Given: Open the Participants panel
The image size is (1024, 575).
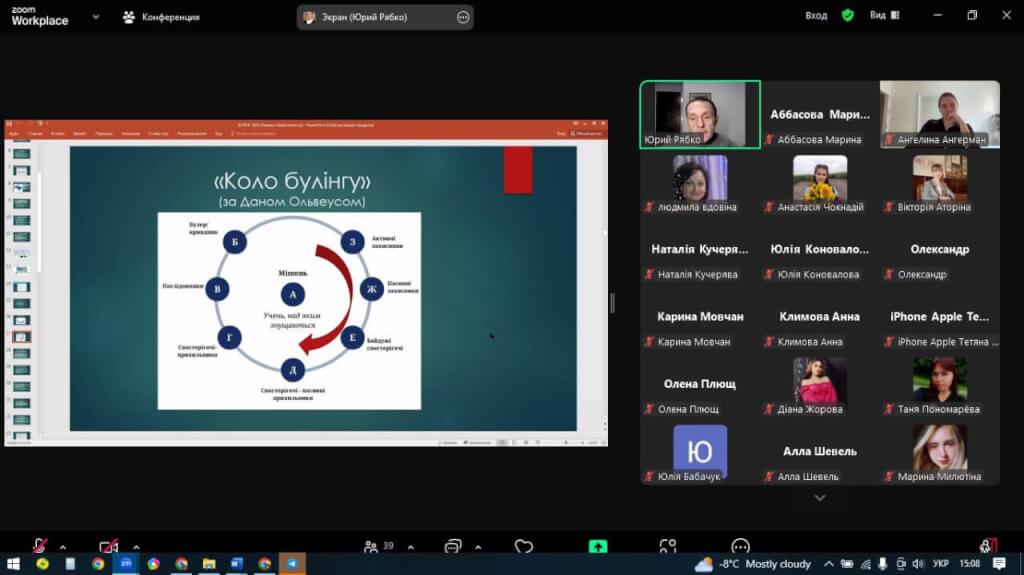Looking at the screenshot, I should click(373, 546).
